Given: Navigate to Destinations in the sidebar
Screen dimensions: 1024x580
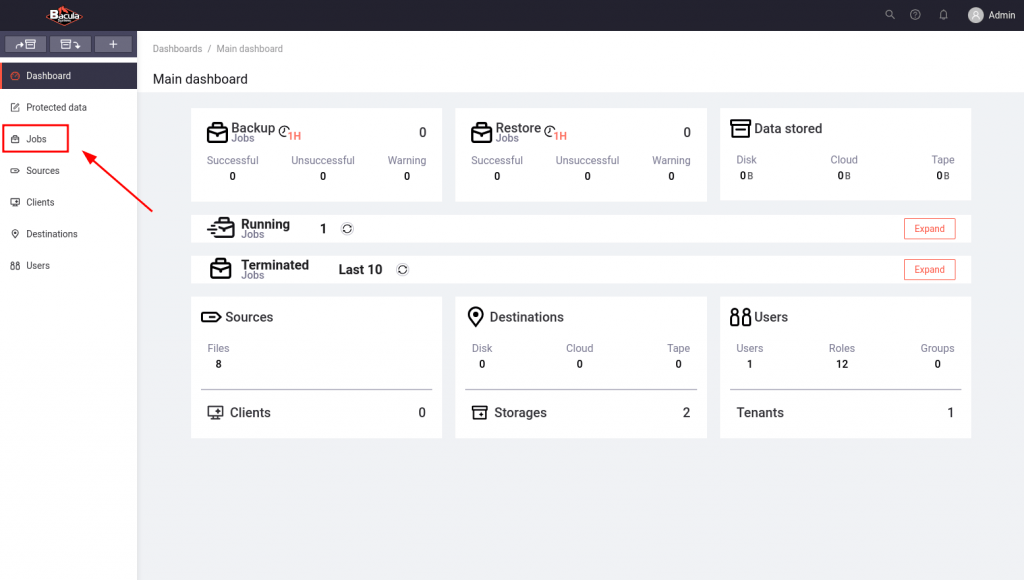Looking at the screenshot, I should [51, 234].
